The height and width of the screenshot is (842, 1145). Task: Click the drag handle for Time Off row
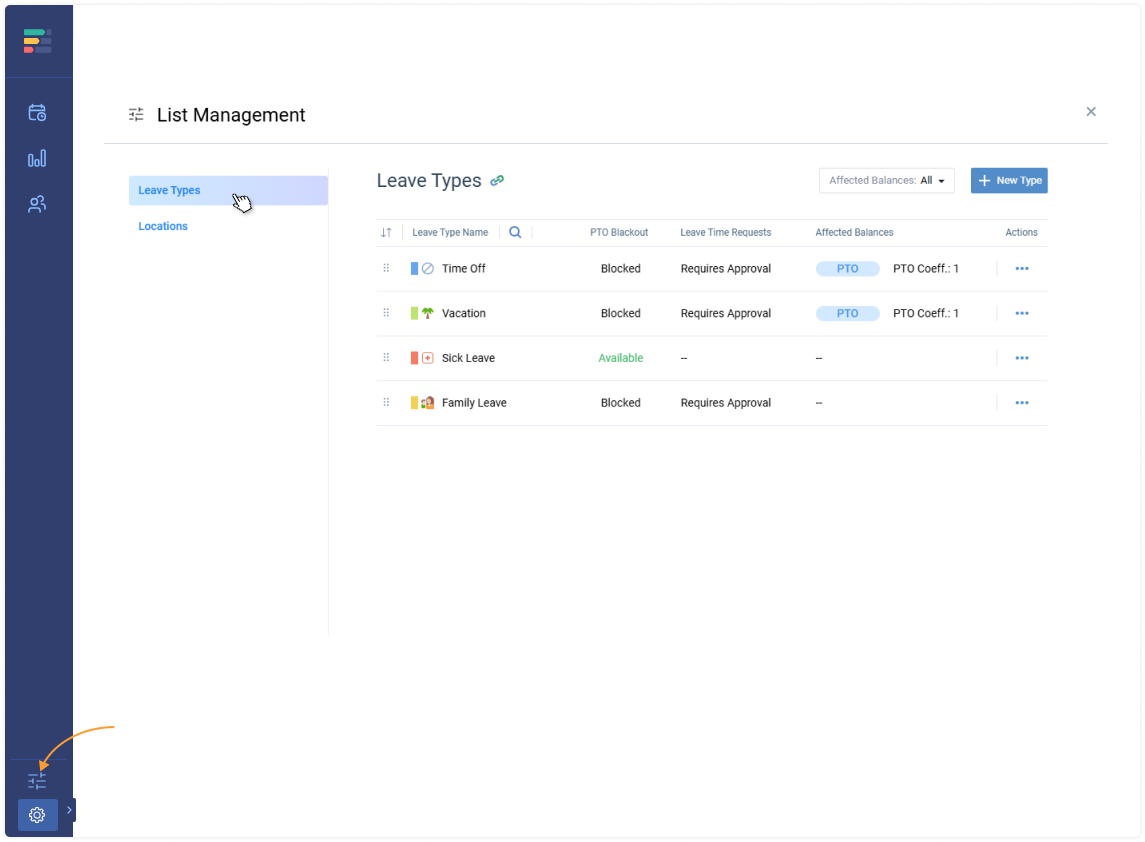click(386, 268)
